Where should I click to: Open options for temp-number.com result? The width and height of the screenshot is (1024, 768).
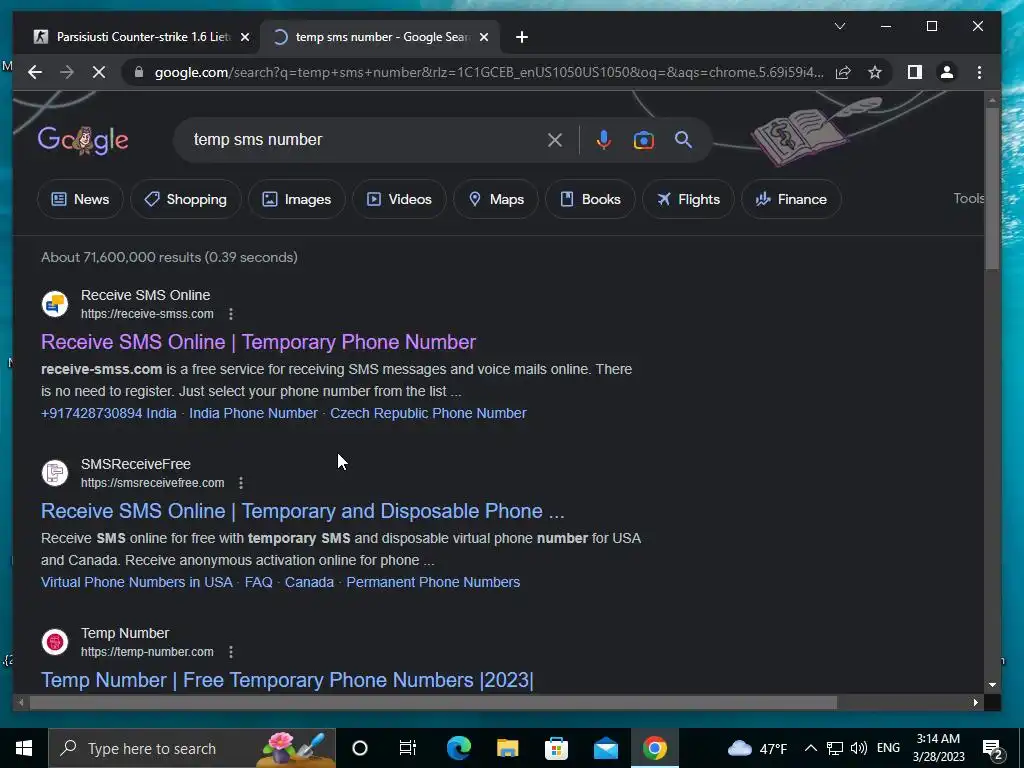231,652
